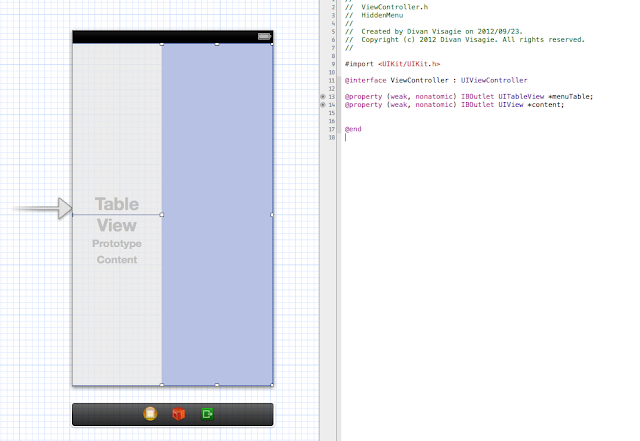640x441 pixels.
Task: Click line number 18 in the gutter
Action: coord(332,138)
